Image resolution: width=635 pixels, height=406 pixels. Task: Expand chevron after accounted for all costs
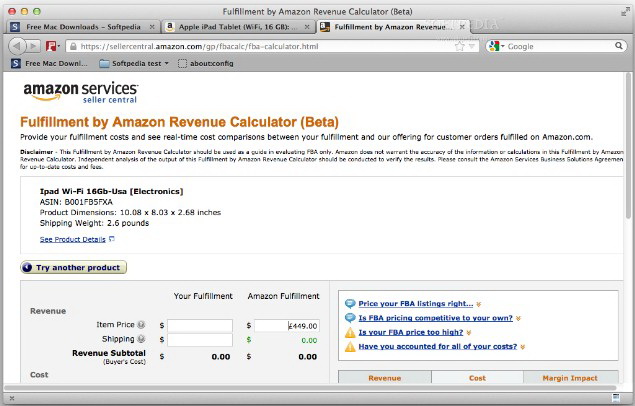(523, 347)
